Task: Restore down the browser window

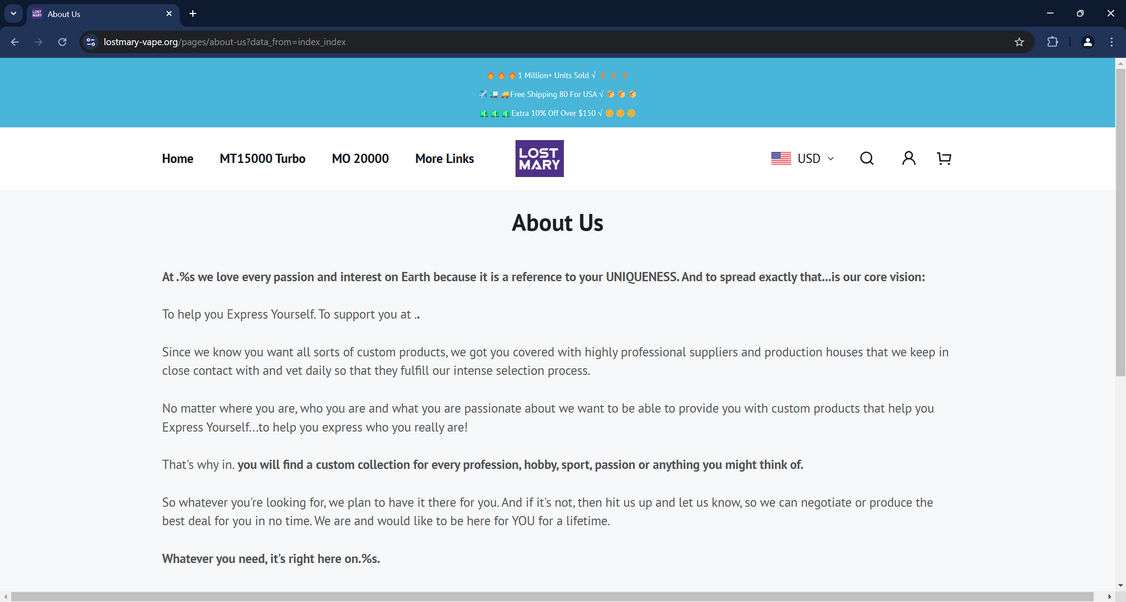Action: (1080, 14)
